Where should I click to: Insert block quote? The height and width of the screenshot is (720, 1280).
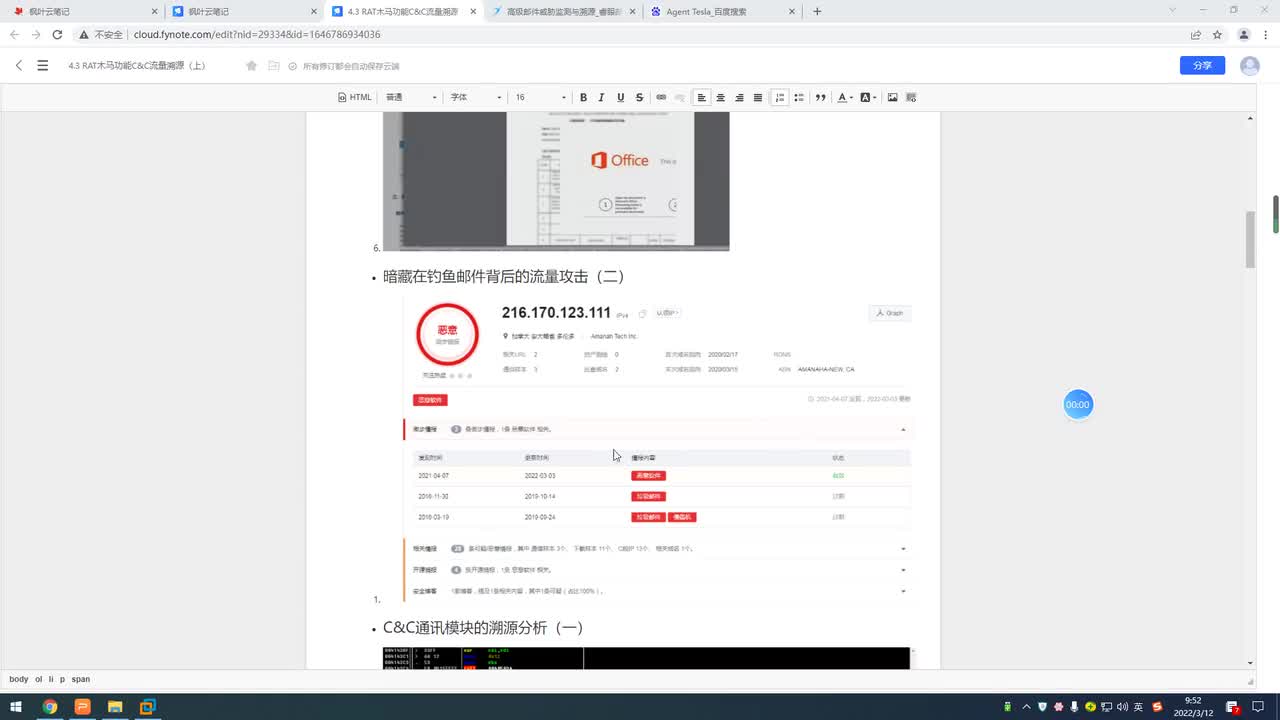pyautogui.click(x=820, y=97)
